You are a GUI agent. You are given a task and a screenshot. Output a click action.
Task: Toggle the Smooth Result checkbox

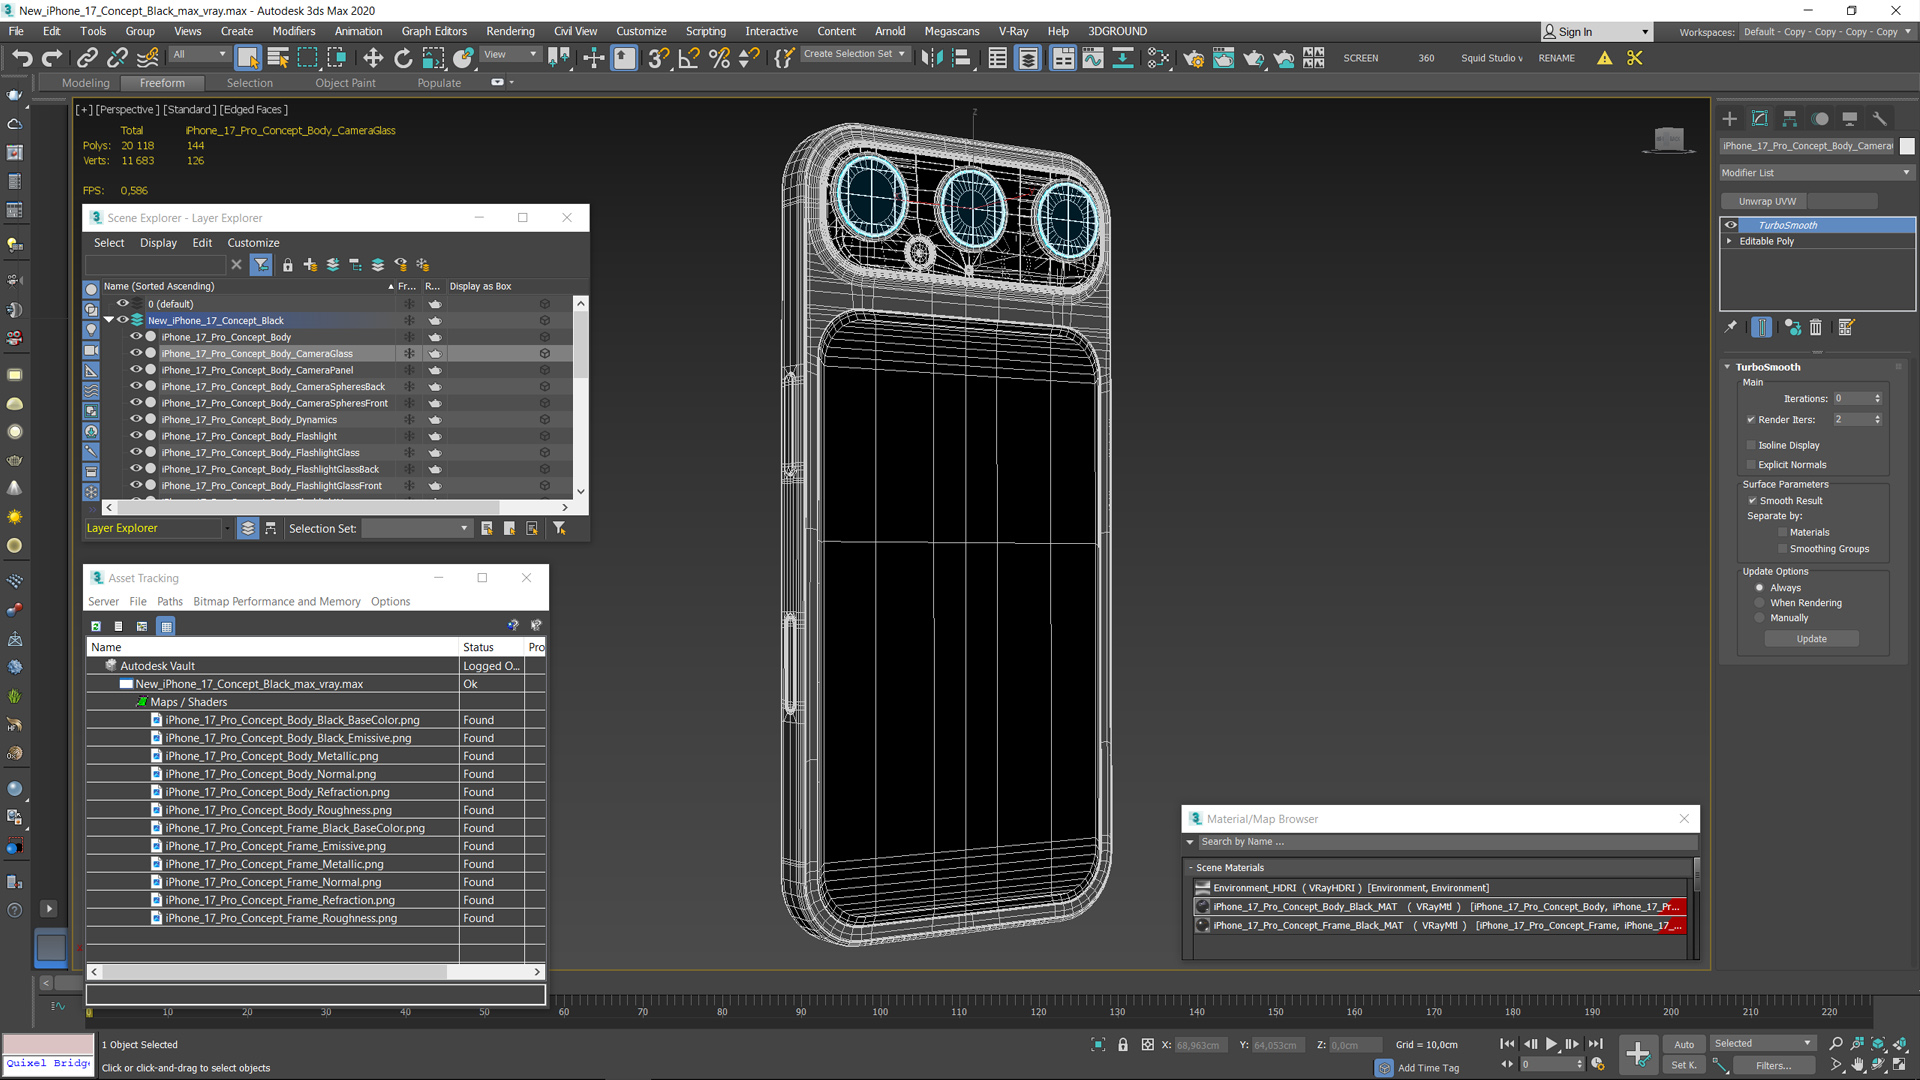point(1752,501)
